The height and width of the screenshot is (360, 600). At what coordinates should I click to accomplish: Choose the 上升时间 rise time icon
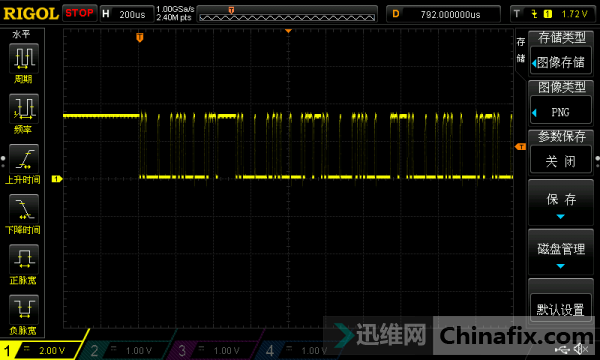24,159
